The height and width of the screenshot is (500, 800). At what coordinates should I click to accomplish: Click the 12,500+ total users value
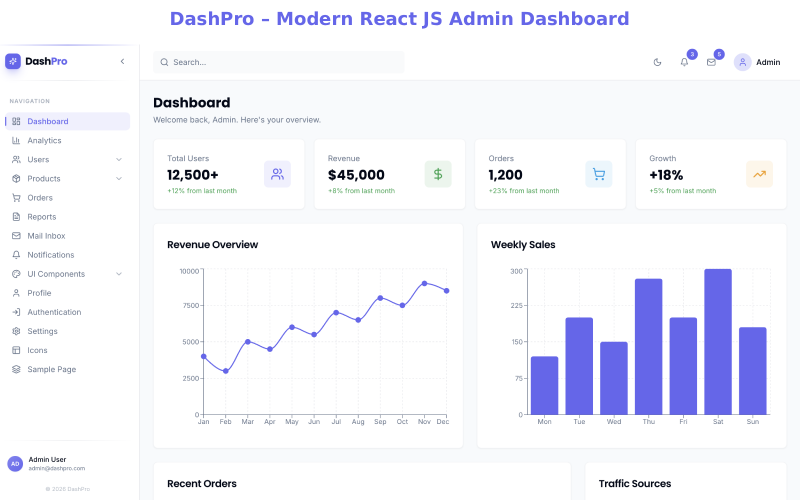click(193, 175)
